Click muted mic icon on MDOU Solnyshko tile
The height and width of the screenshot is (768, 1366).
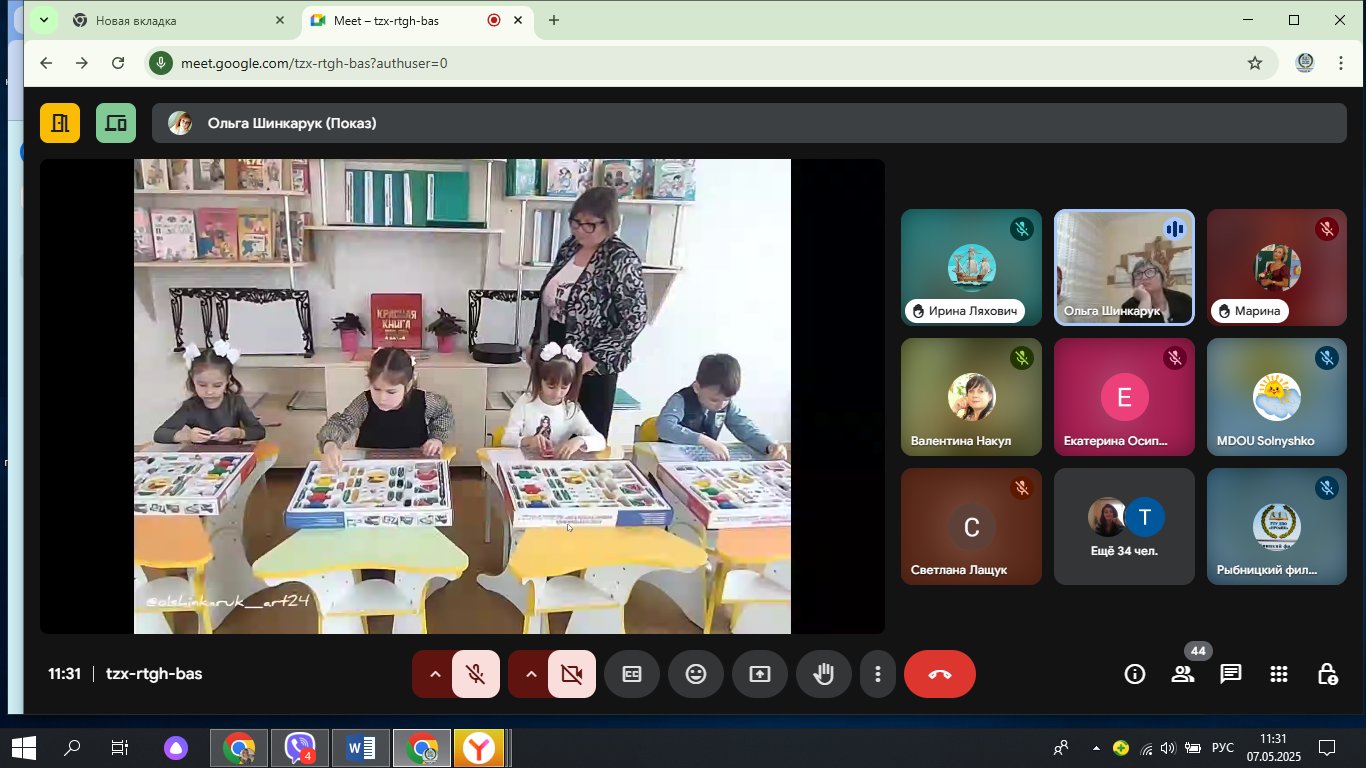pos(1326,358)
